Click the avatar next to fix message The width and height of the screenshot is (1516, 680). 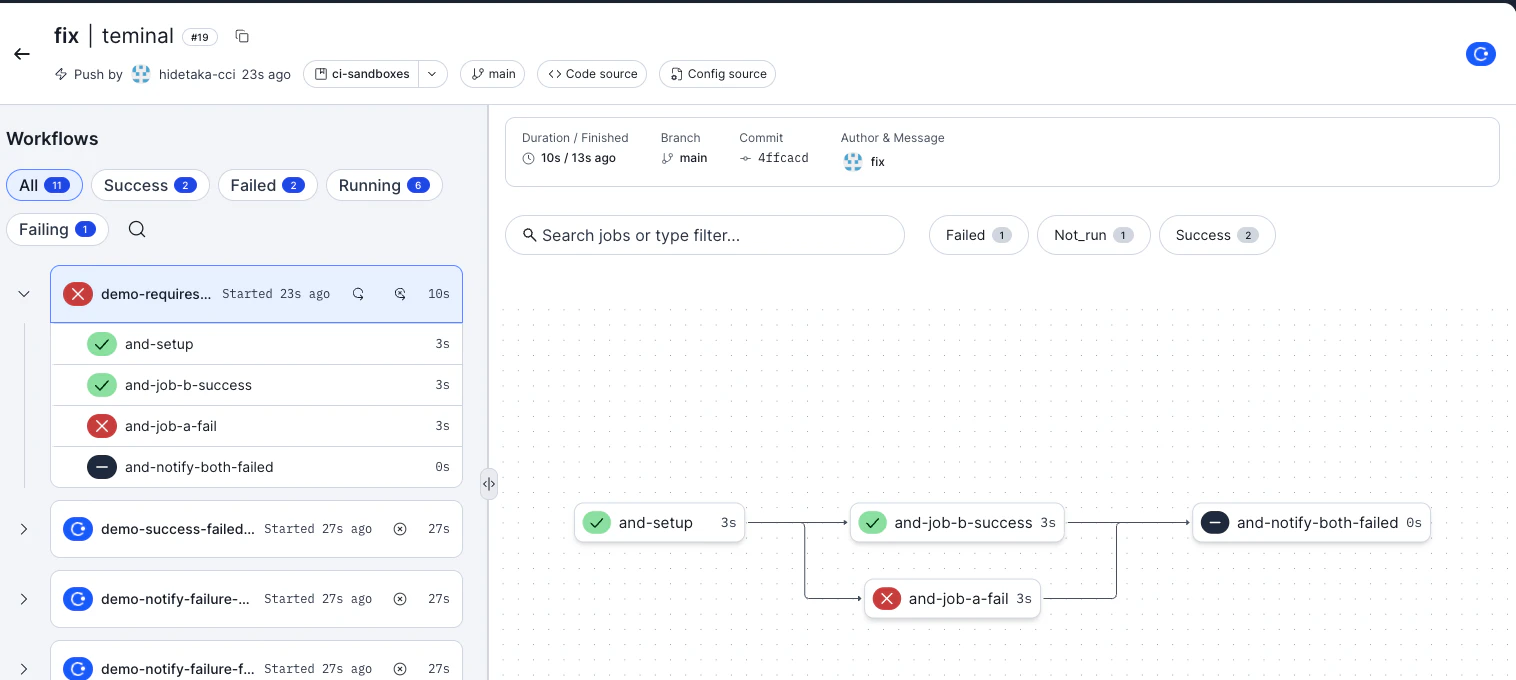tap(853, 162)
